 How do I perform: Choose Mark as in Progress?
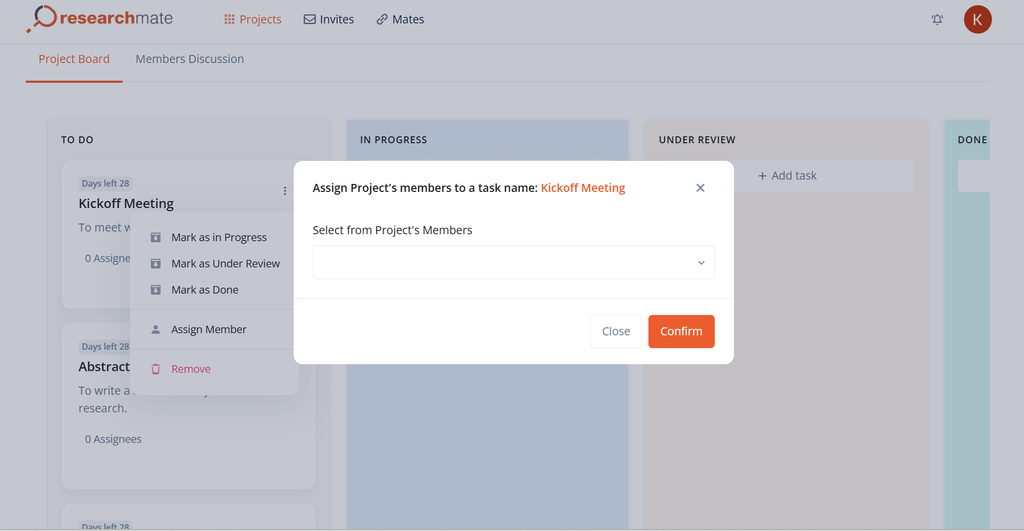point(214,237)
